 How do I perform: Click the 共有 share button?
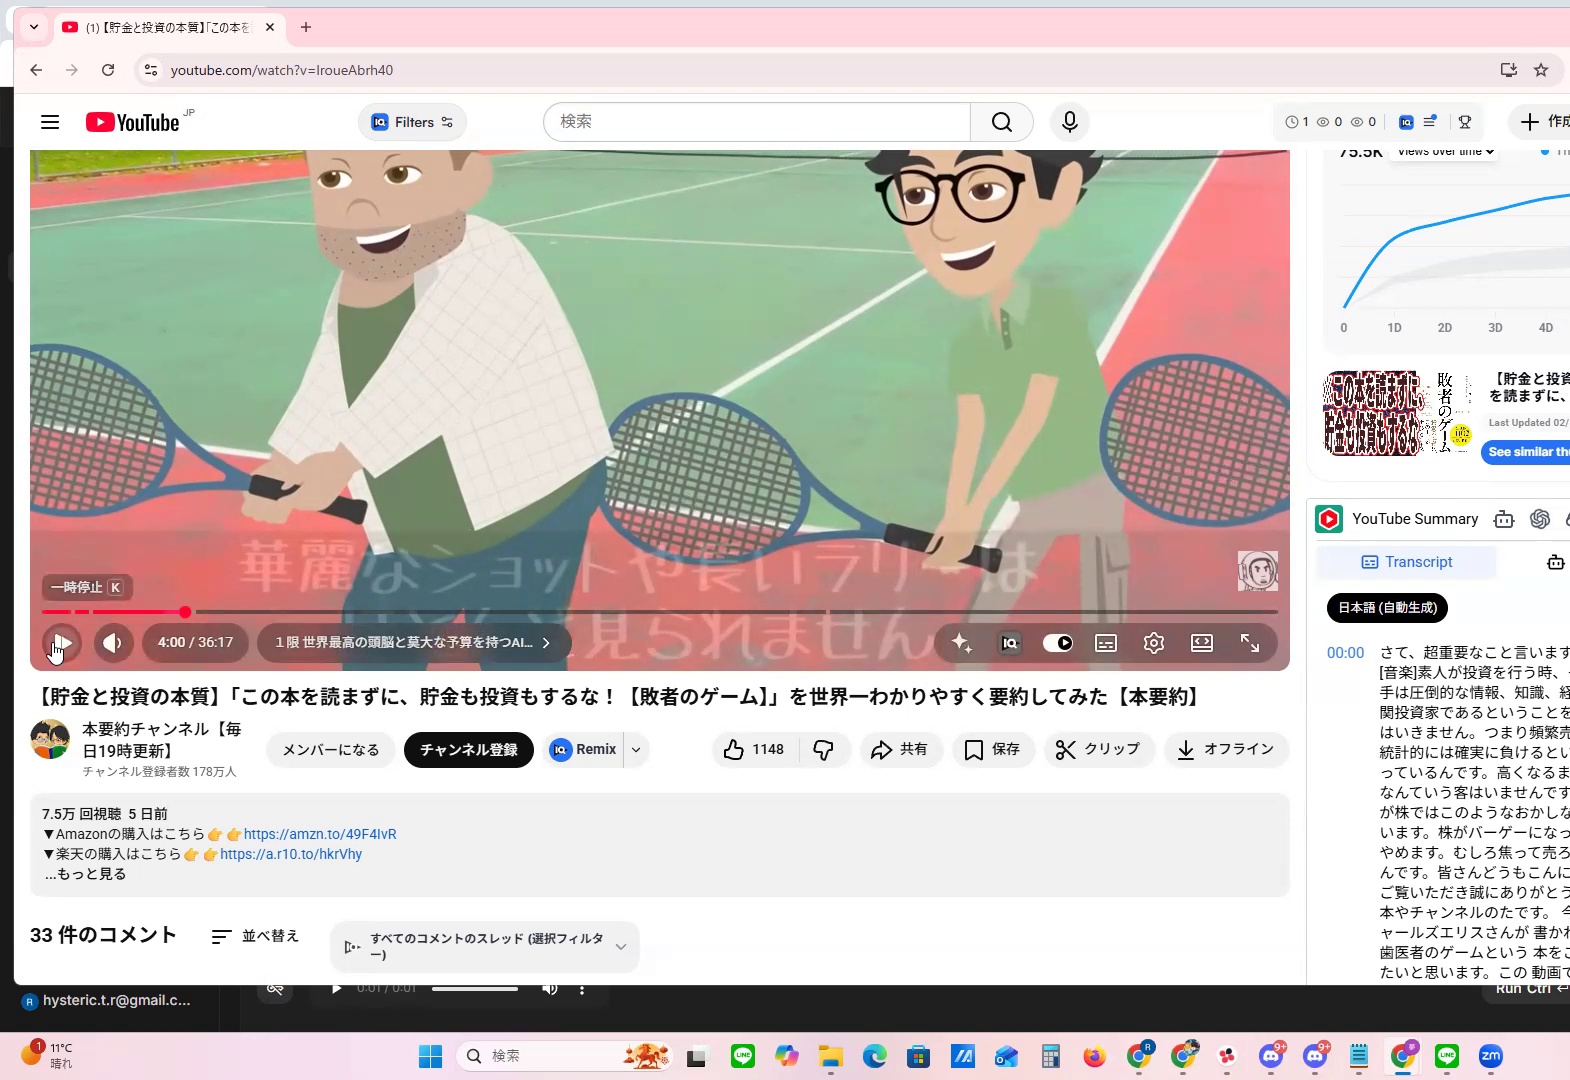coord(900,750)
